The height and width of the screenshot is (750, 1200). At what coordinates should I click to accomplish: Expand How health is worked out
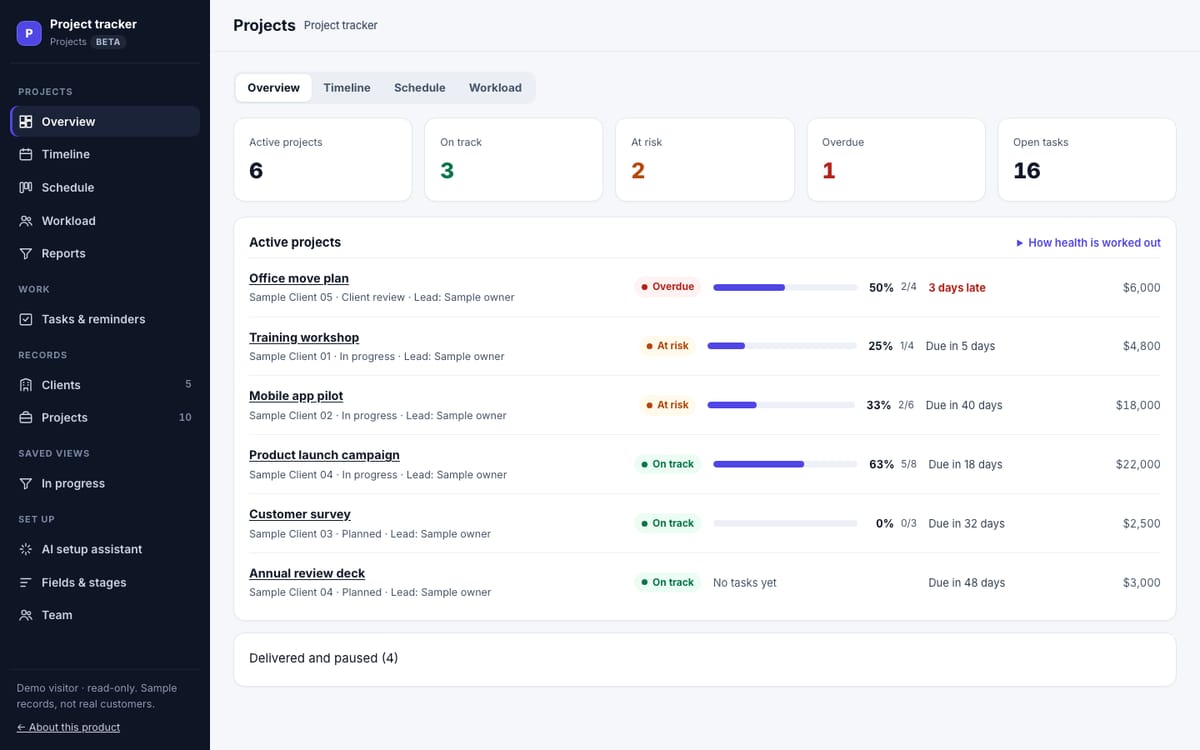coord(1088,243)
